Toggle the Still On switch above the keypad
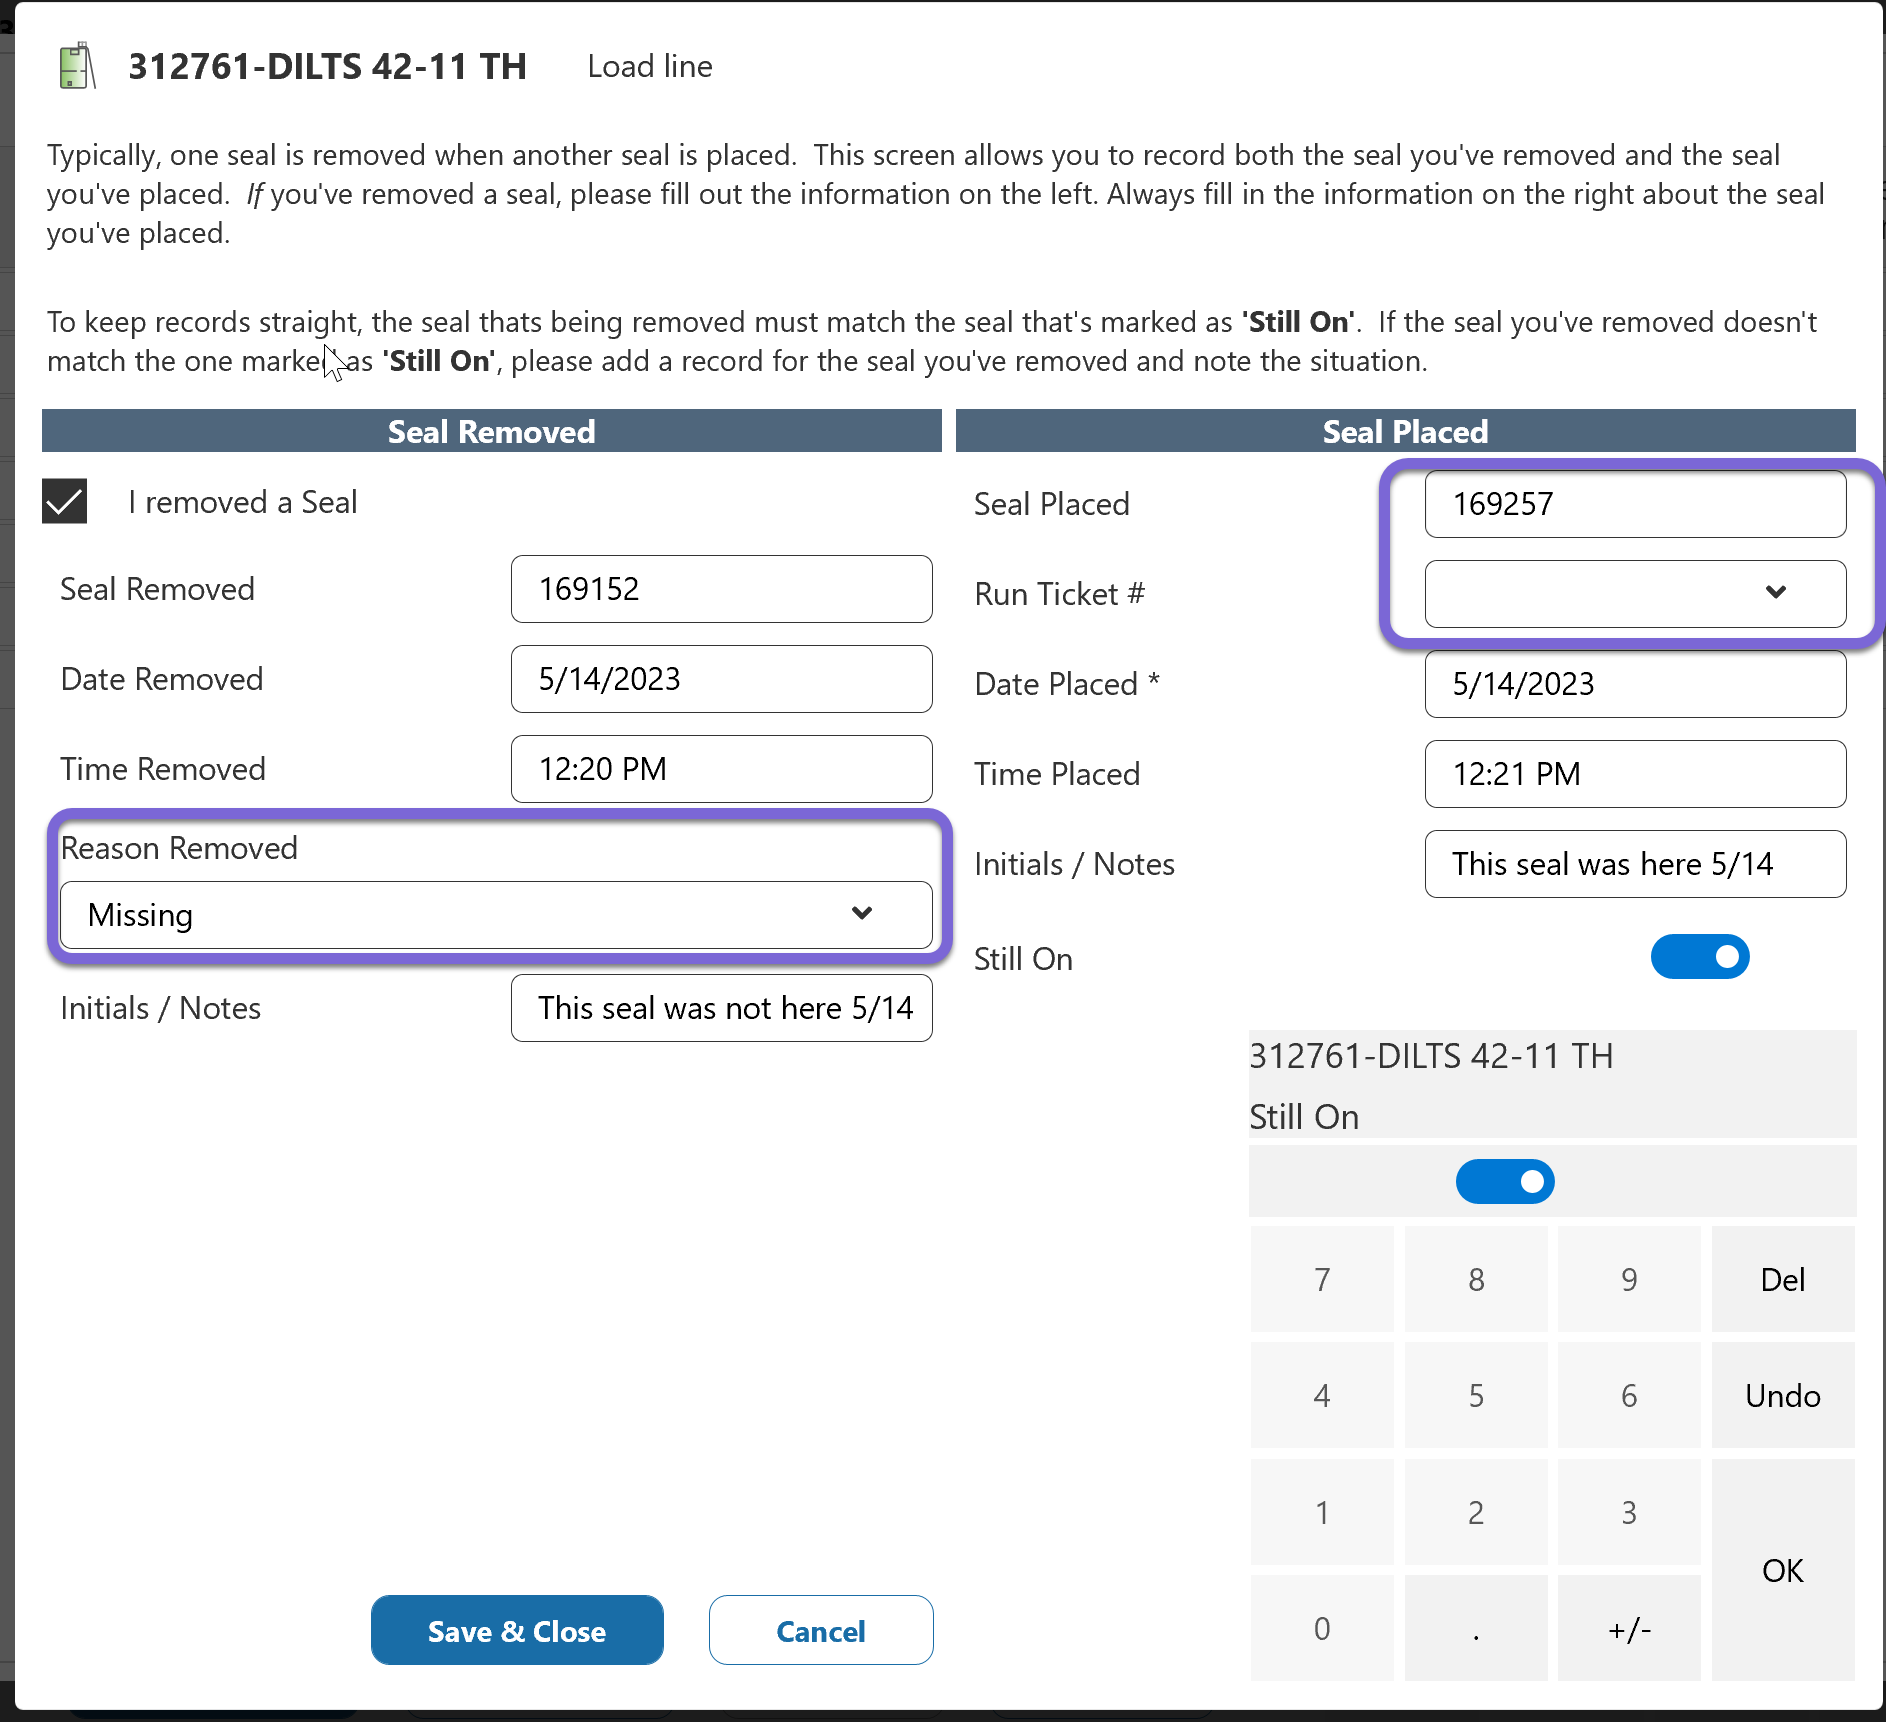Viewport: 1886px width, 1722px height. [1504, 1182]
